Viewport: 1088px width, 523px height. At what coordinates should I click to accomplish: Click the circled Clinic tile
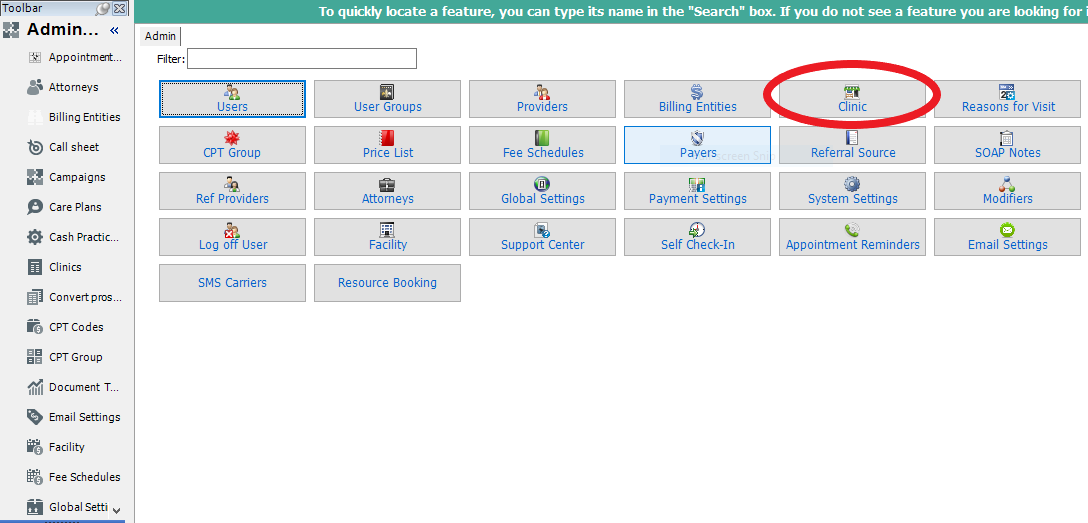[x=852, y=99]
